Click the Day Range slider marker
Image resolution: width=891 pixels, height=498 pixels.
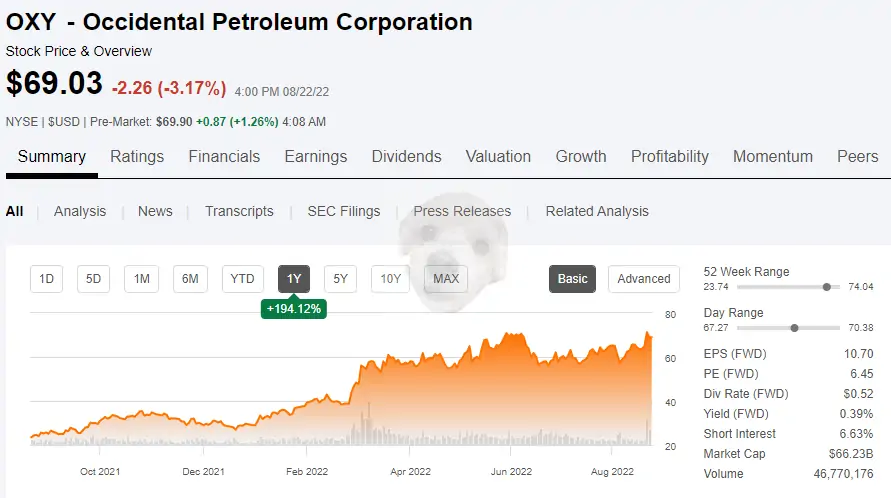(794, 328)
